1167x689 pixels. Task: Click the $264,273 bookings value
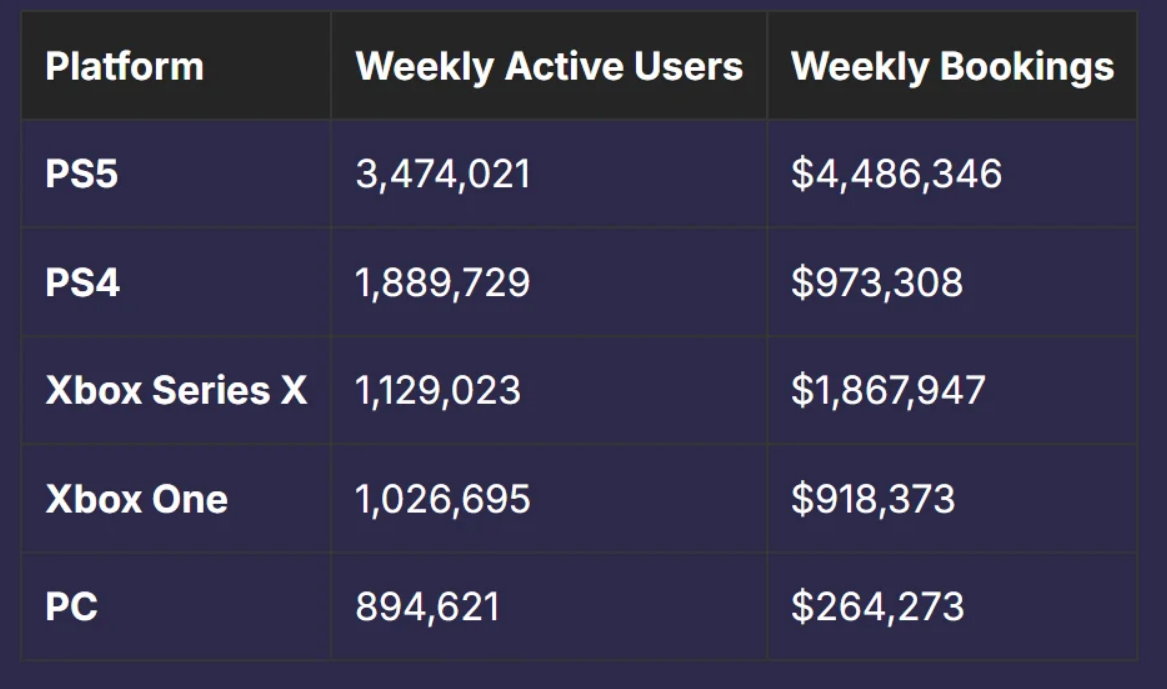click(x=877, y=607)
